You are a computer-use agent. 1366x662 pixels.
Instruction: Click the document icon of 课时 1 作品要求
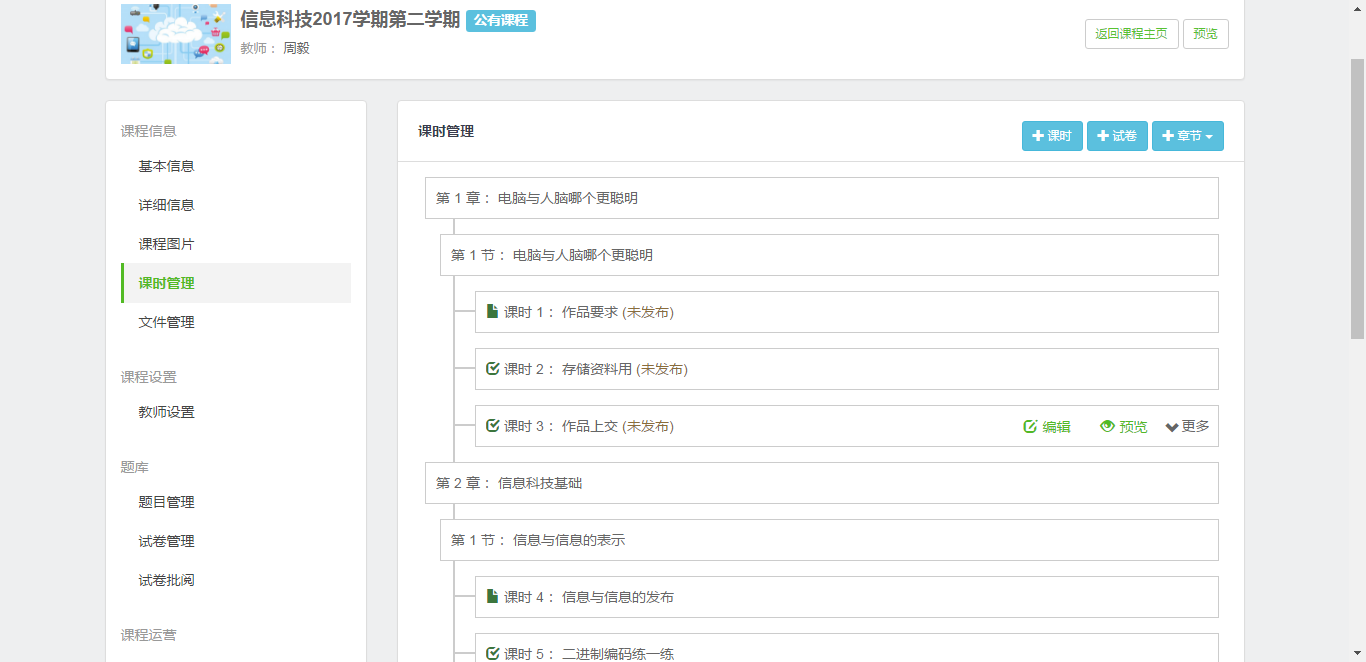(x=492, y=312)
